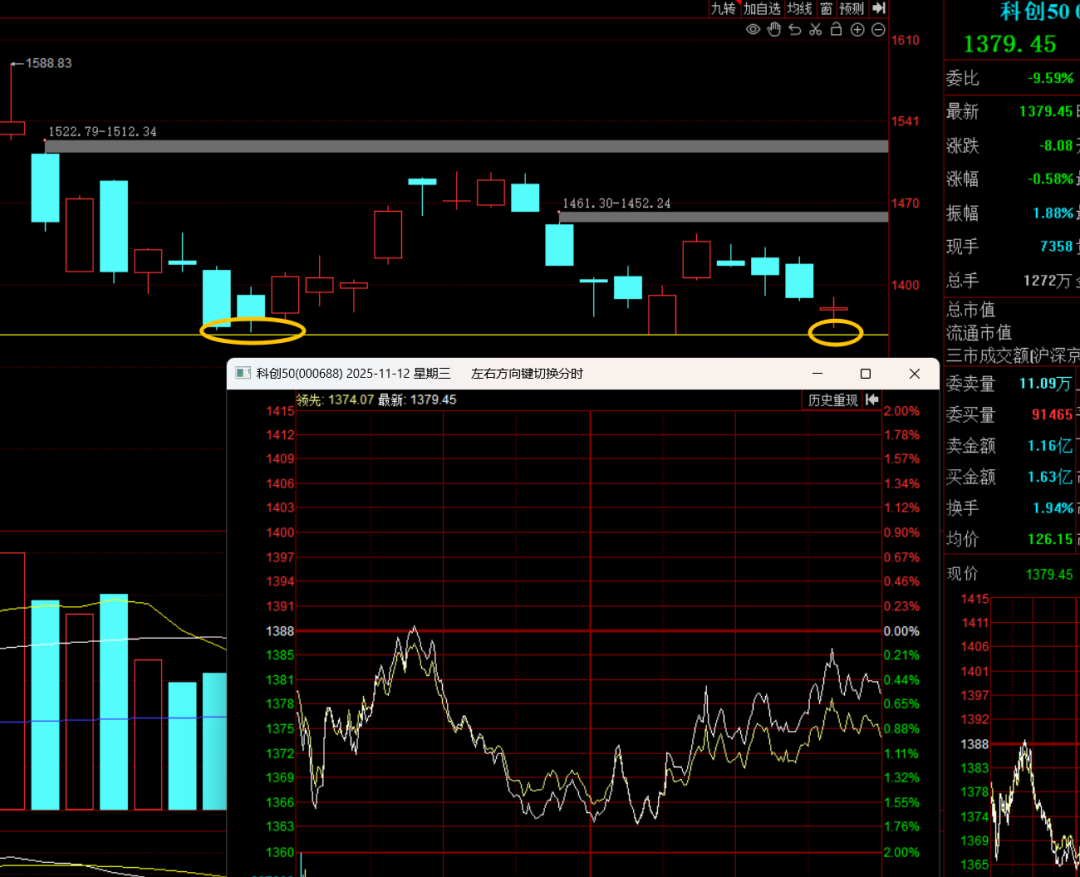The width and height of the screenshot is (1080, 877).
Task: Toggle the eye visibility icon on chart
Action: point(753,30)
